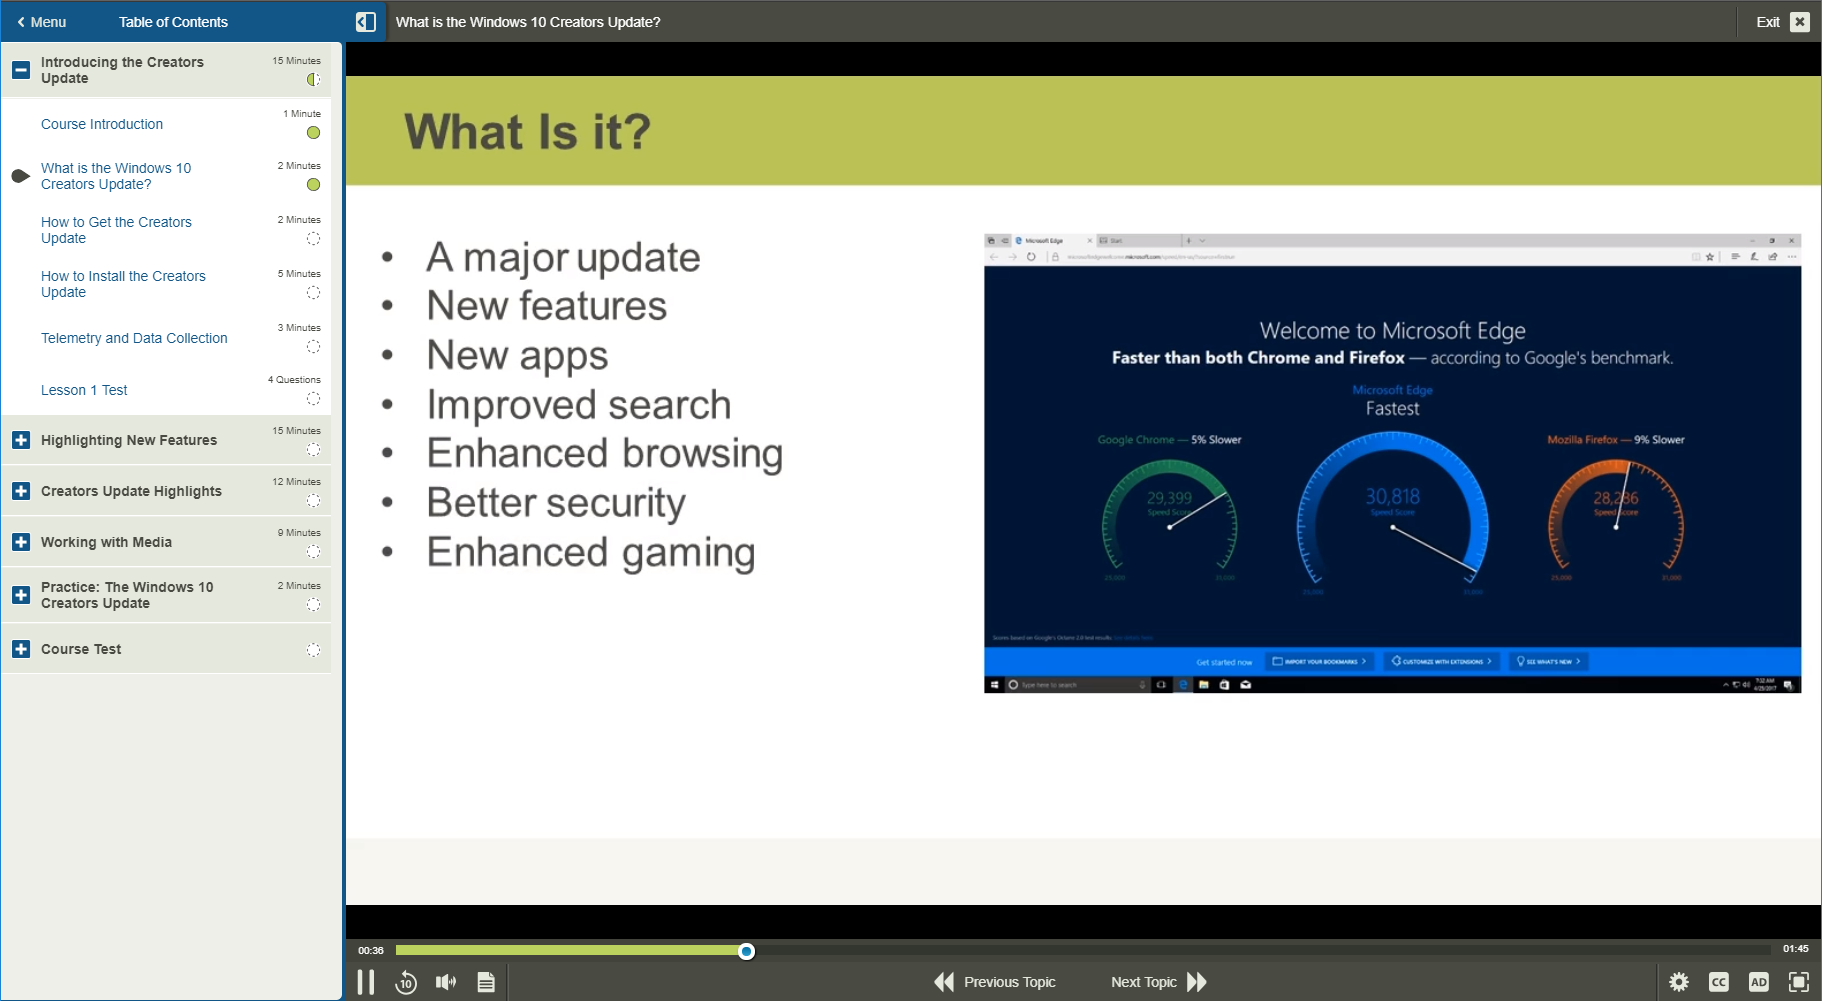Select the Table of Contents tab
This screenshot has height=1001, width=1822.
[x=173, y=21]
